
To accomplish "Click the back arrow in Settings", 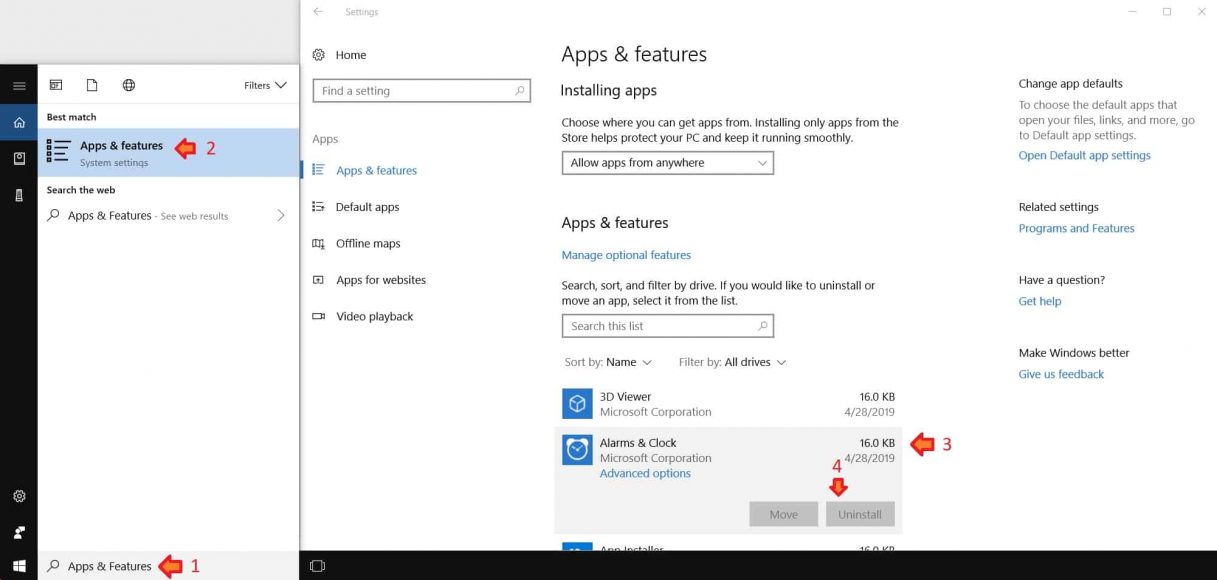I will click(x=318, y=11).
